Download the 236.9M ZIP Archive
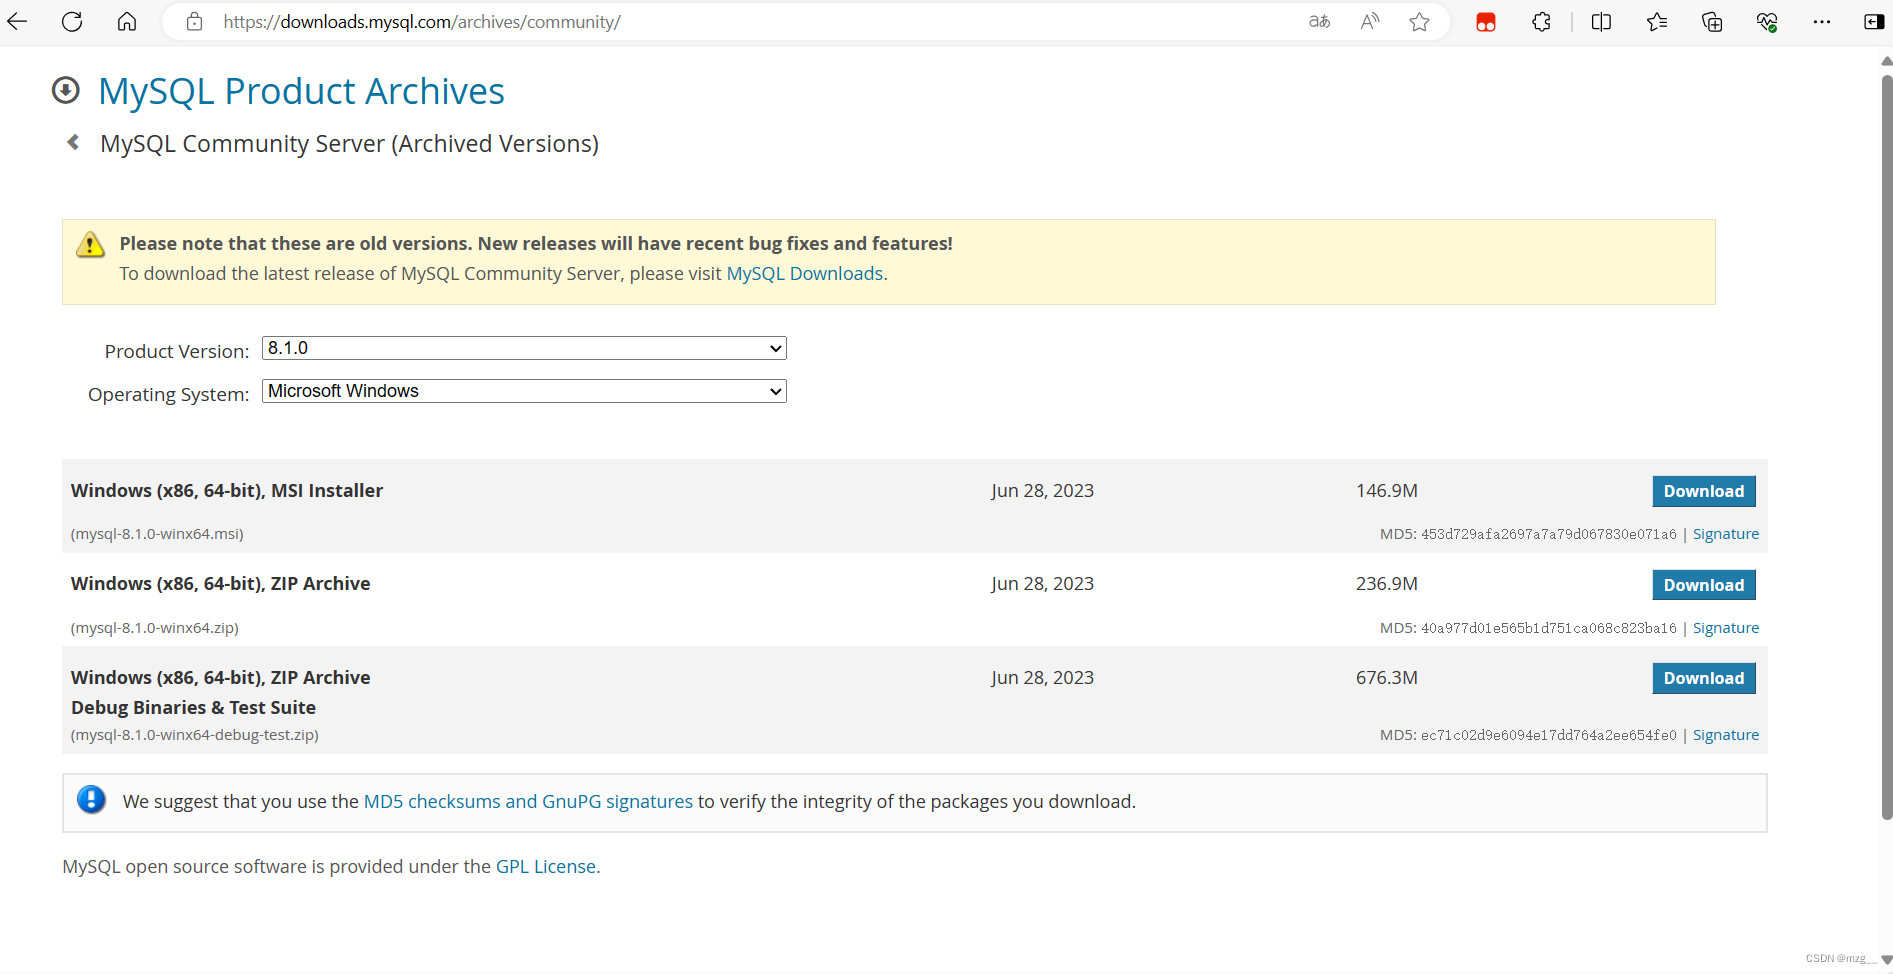Image resolution: width=1893 pixels, height=974 pixels. (x=1703, y=585)
